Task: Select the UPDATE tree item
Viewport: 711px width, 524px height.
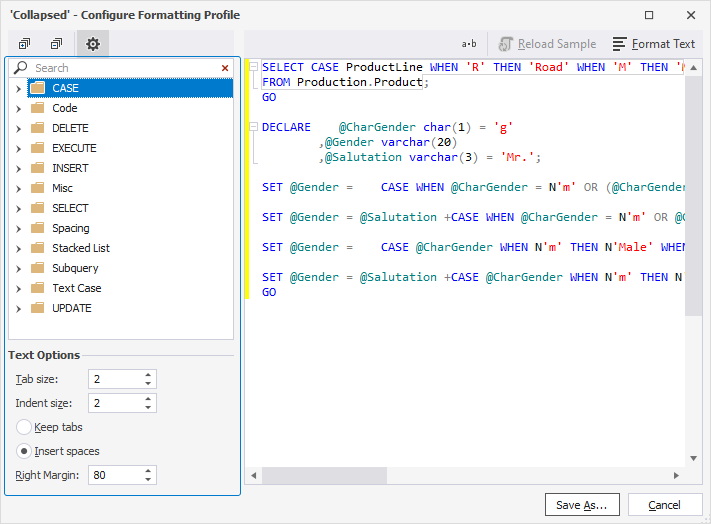Action: pyautogui.click(x=72, y=308)
